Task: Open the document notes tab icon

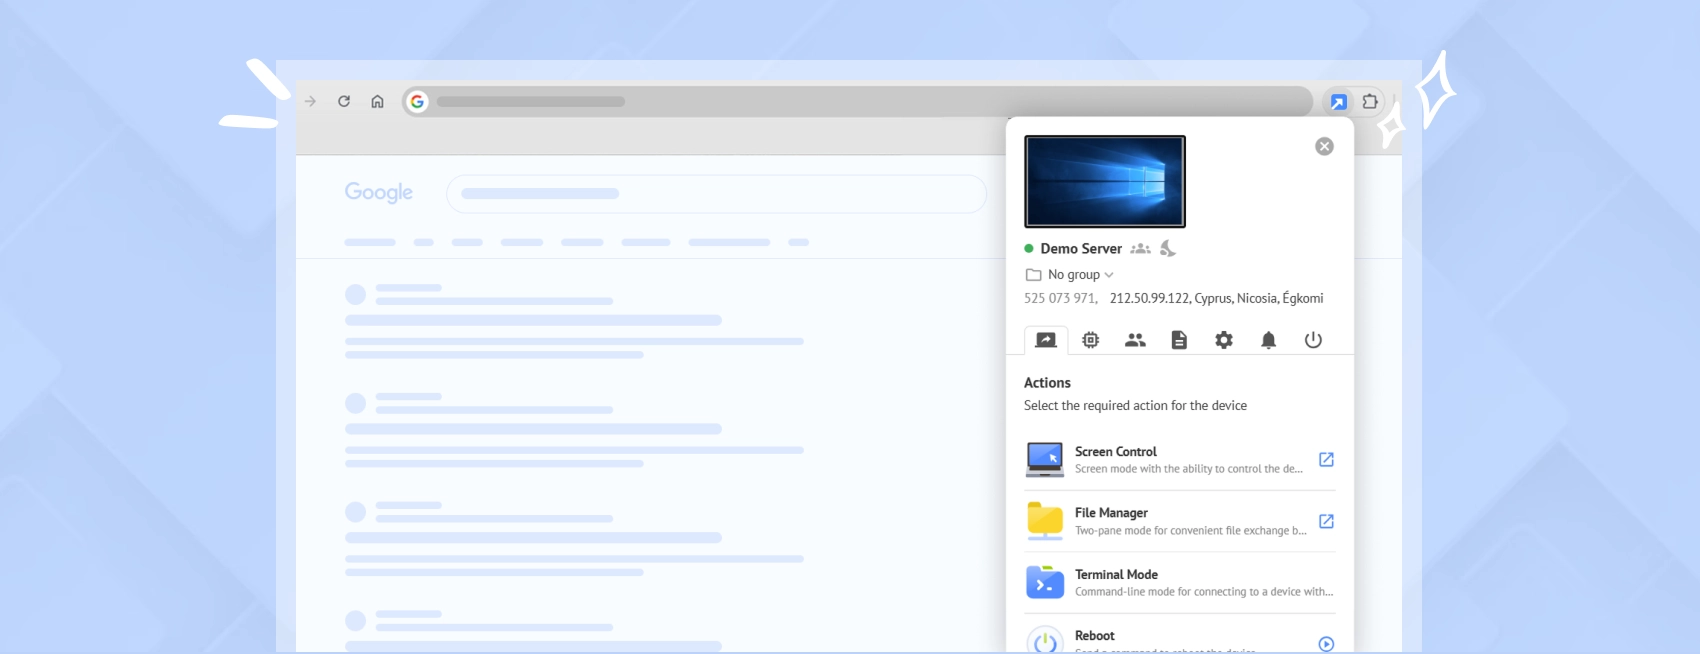Action: point(1179,340)
